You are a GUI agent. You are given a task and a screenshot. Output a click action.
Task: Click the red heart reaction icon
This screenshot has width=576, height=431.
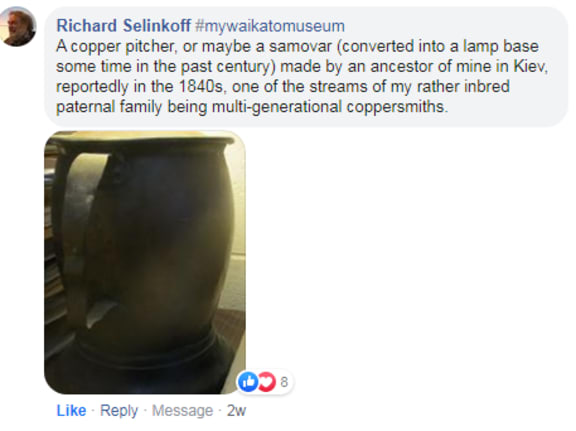267,382
